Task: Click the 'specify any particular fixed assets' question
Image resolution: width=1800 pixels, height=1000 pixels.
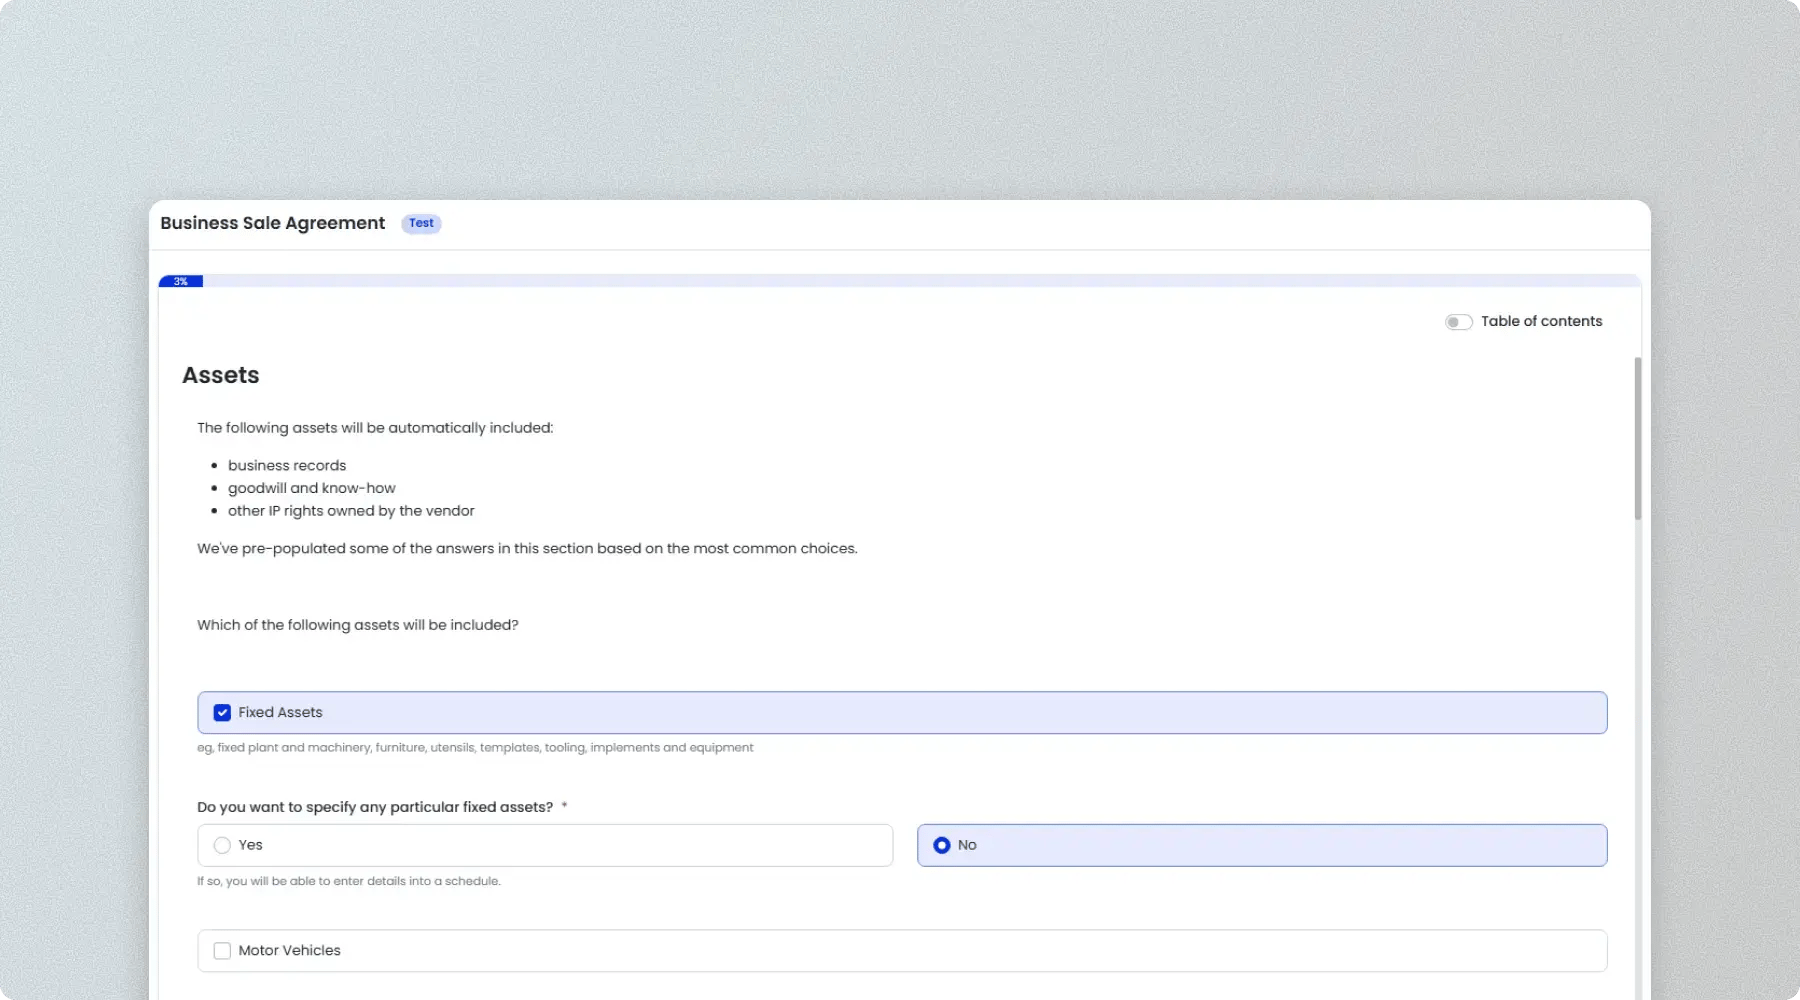Action: pos(375,807)
